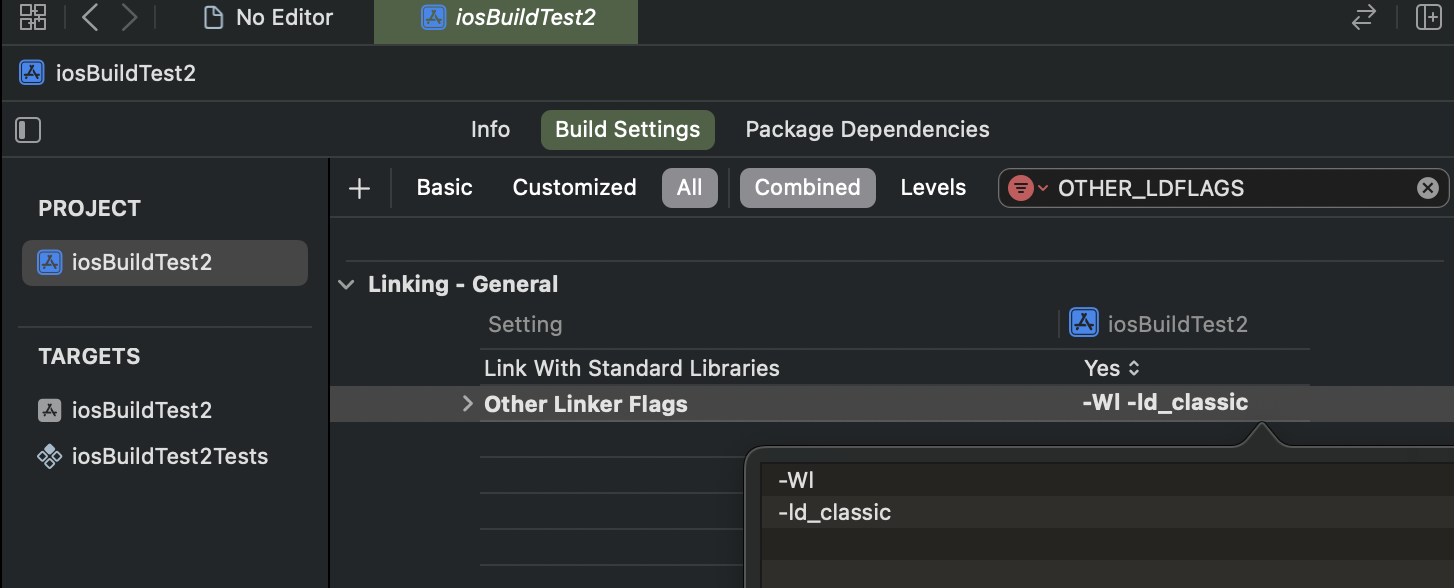Open the Build Settings tab

[628, 130]
